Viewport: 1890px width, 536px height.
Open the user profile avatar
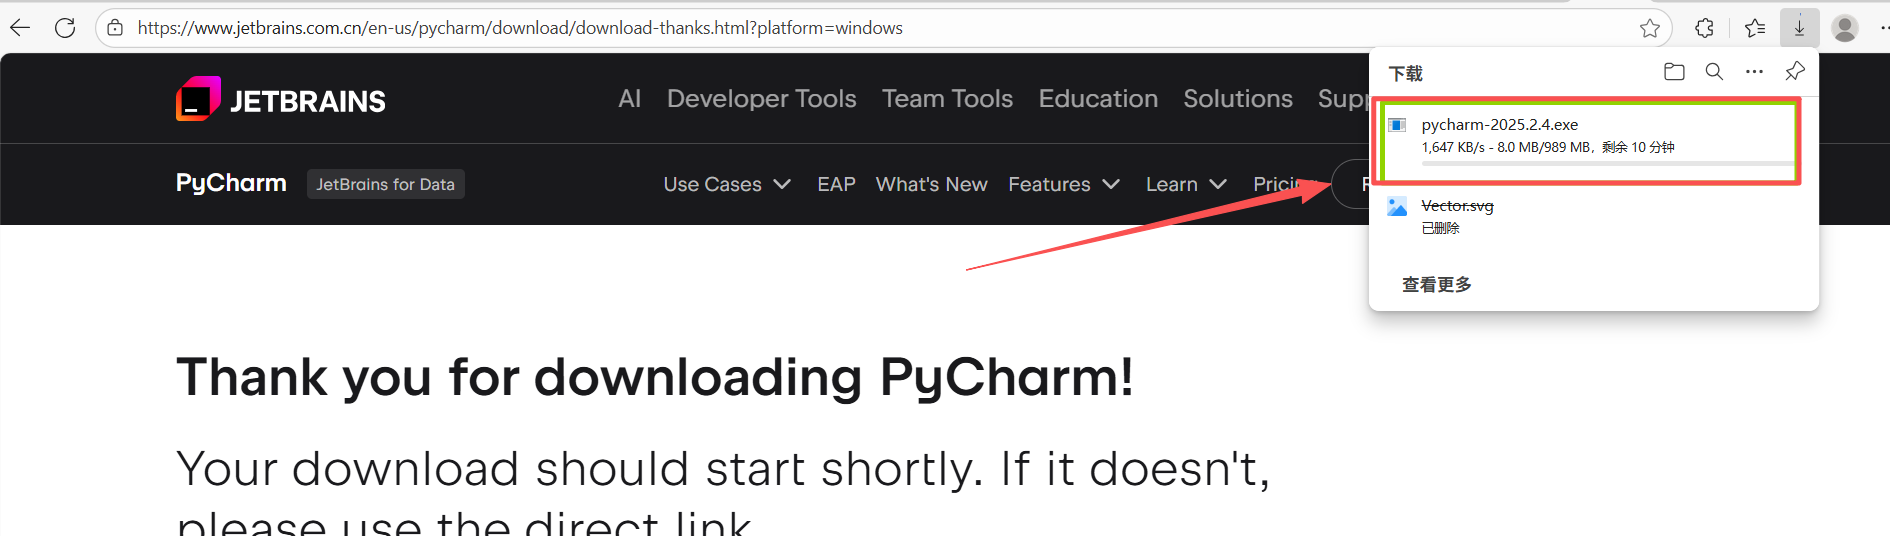(x=1845, y=28)
